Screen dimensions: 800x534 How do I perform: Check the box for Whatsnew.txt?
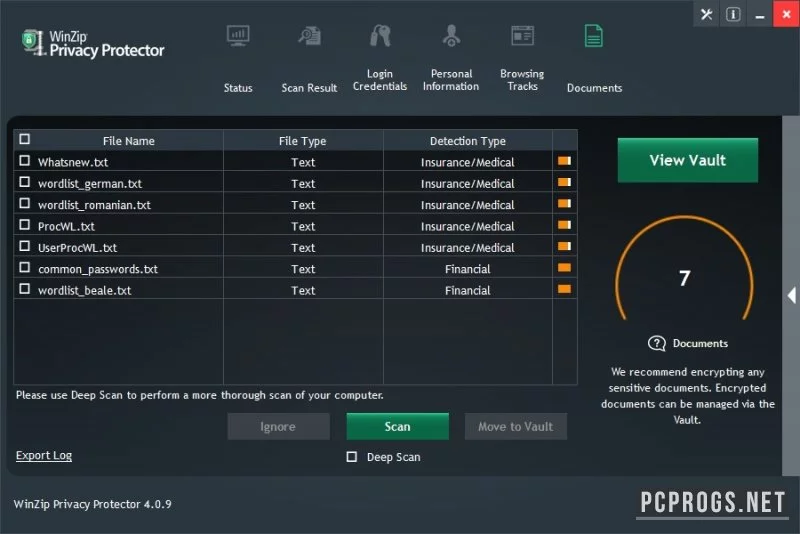point(24,161)
